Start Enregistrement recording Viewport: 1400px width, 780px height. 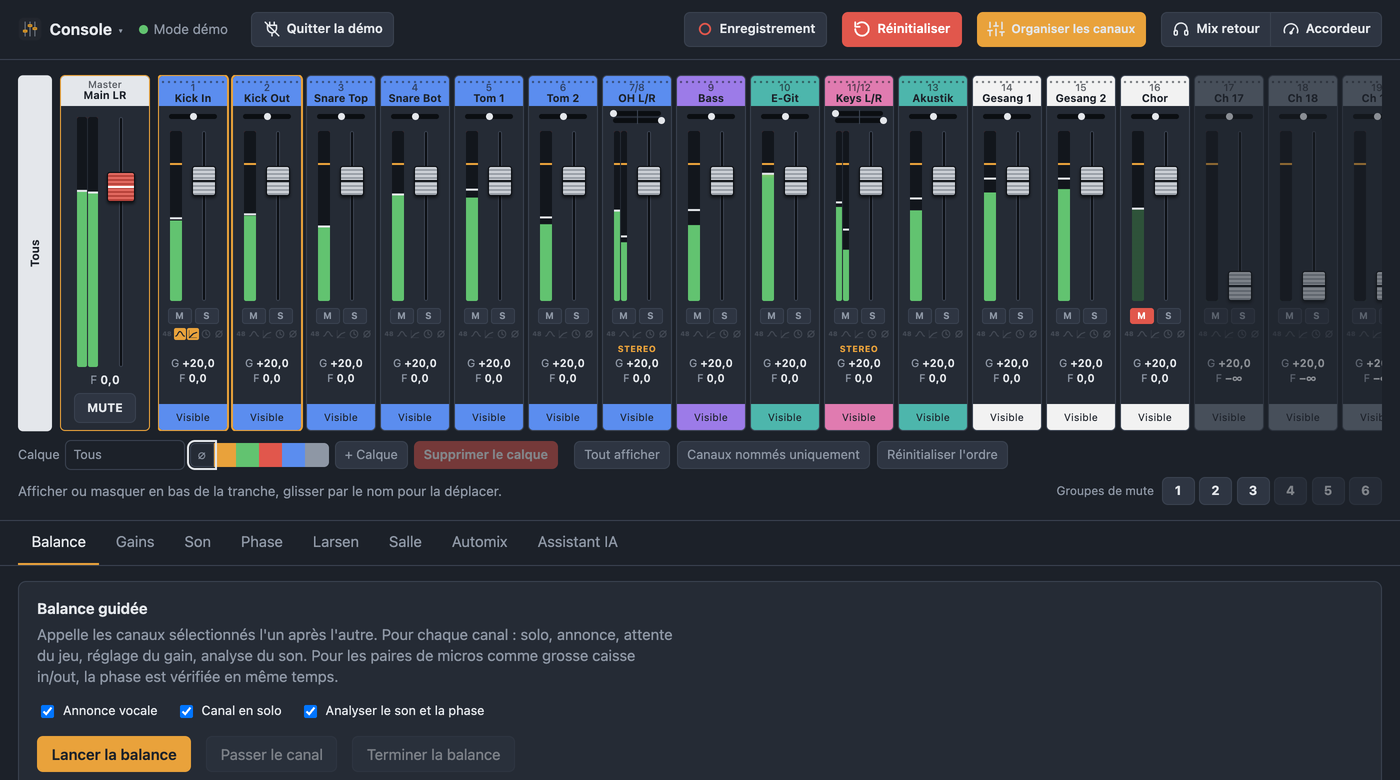(x=755, y=29)
